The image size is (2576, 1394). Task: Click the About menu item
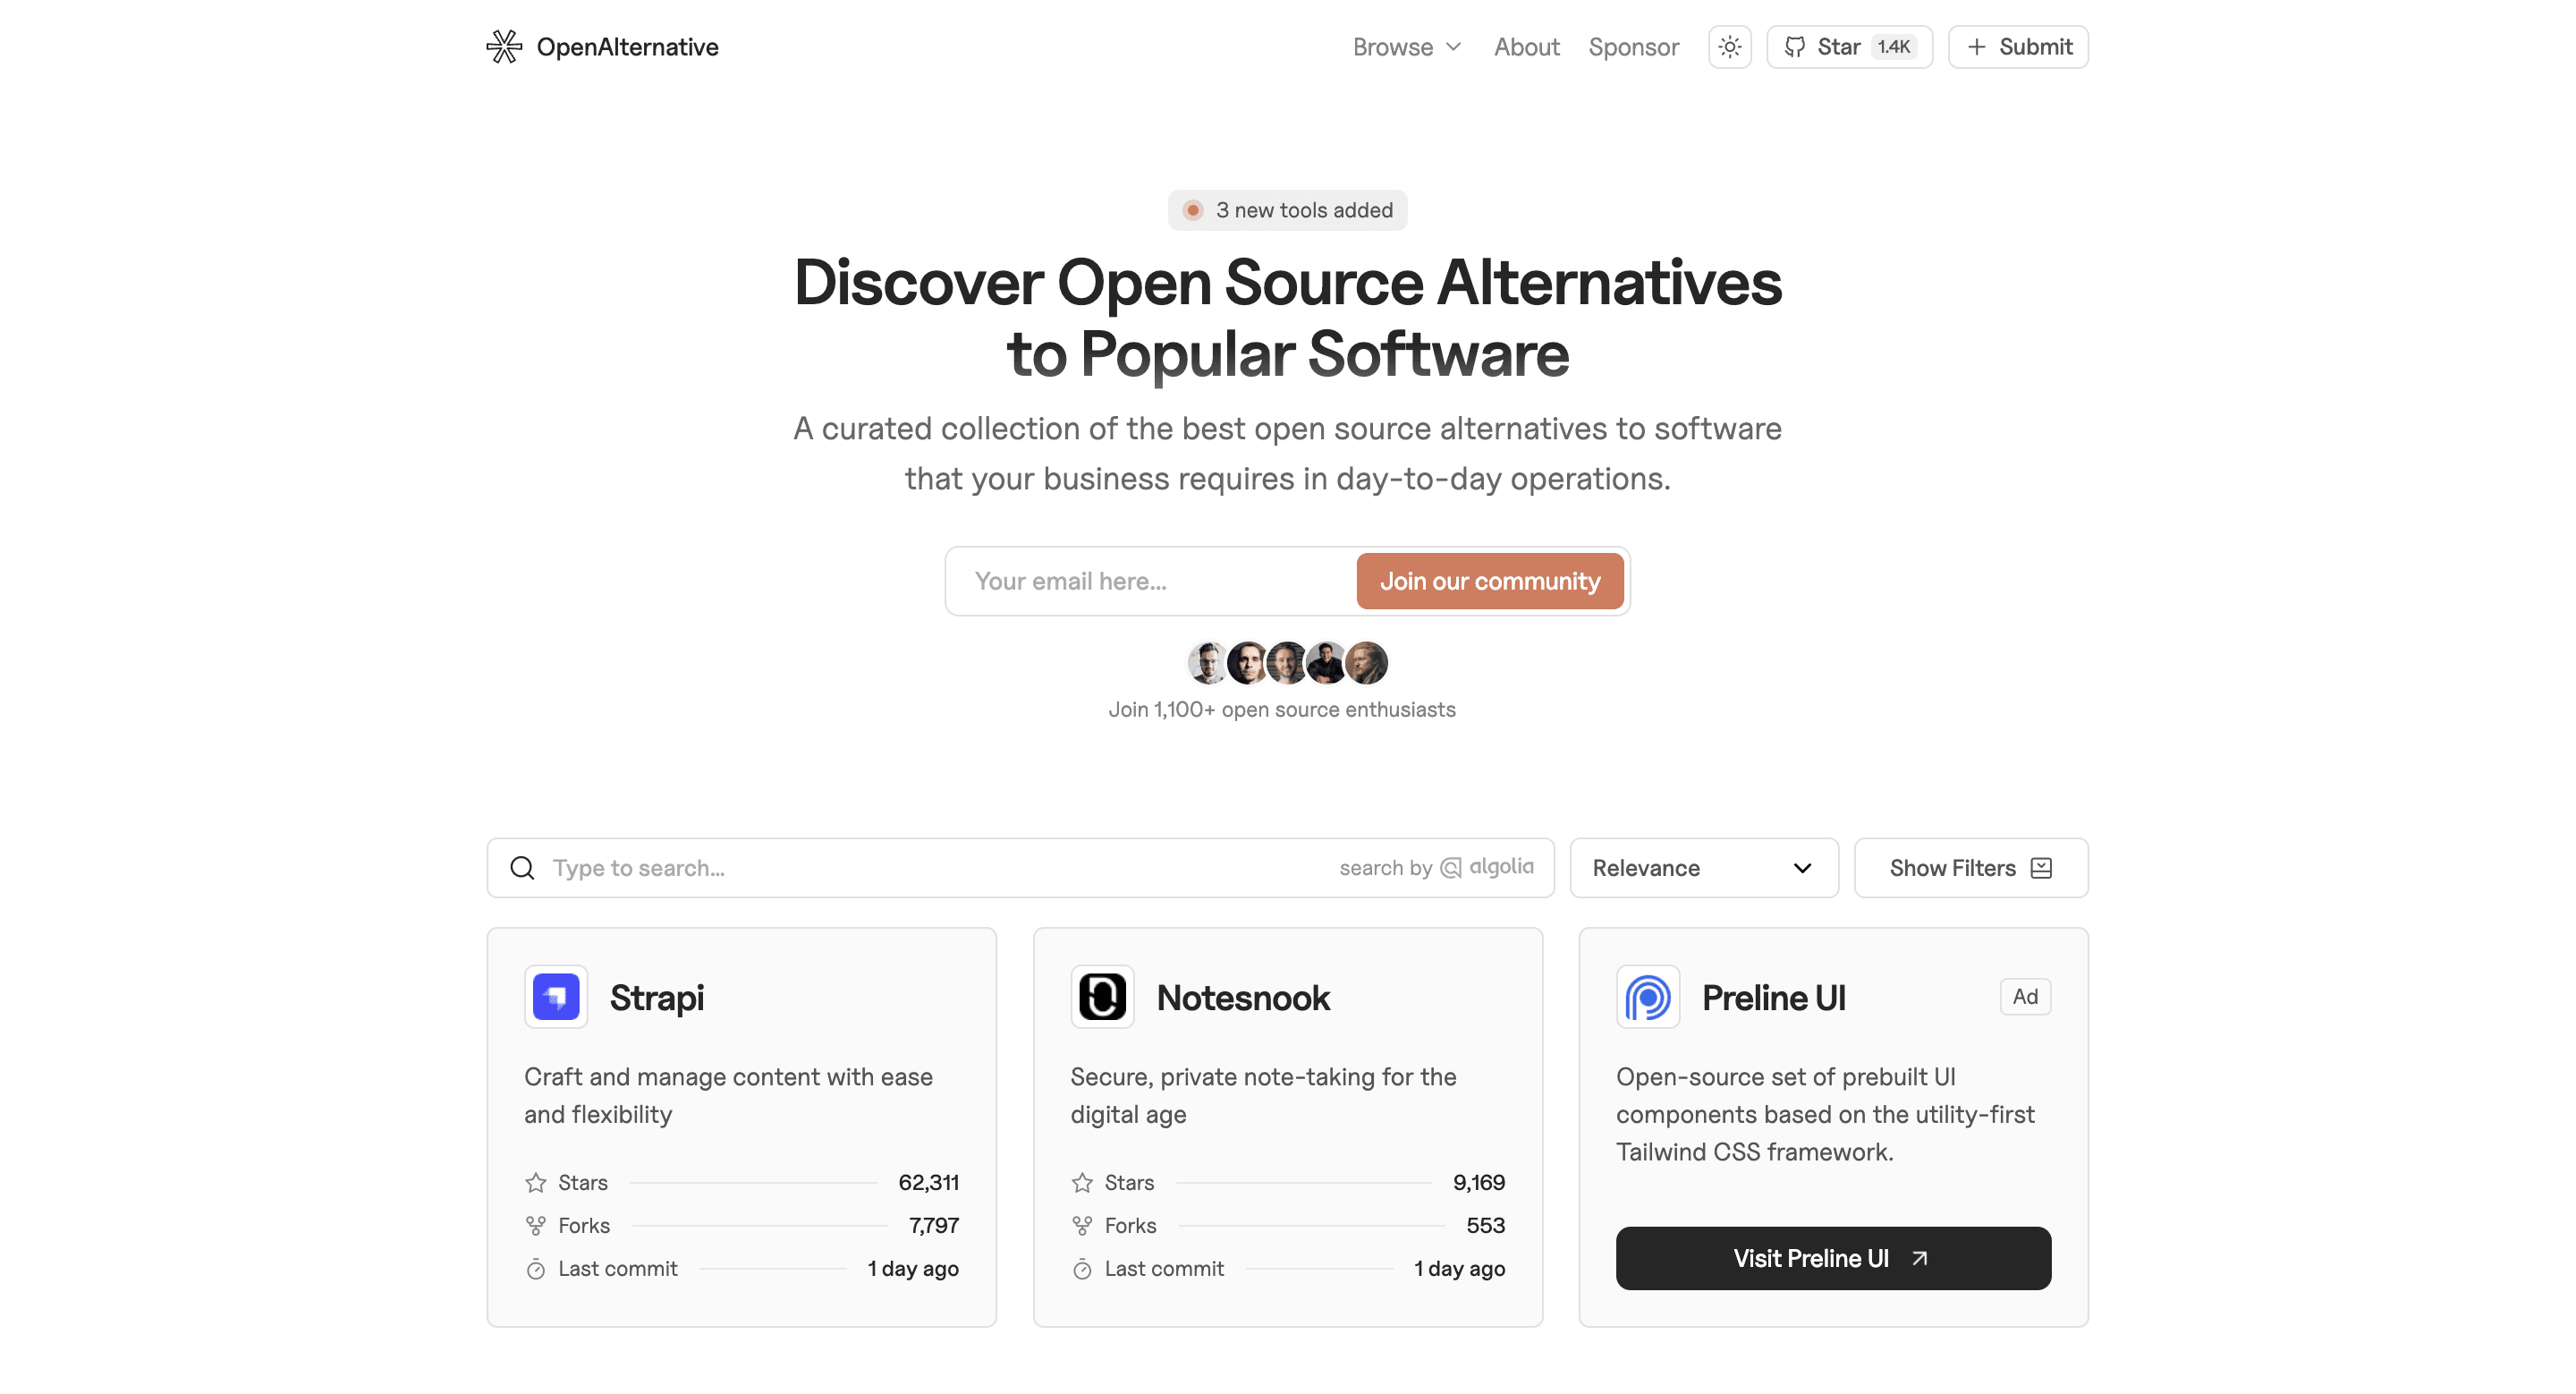tap(1526, 47)
